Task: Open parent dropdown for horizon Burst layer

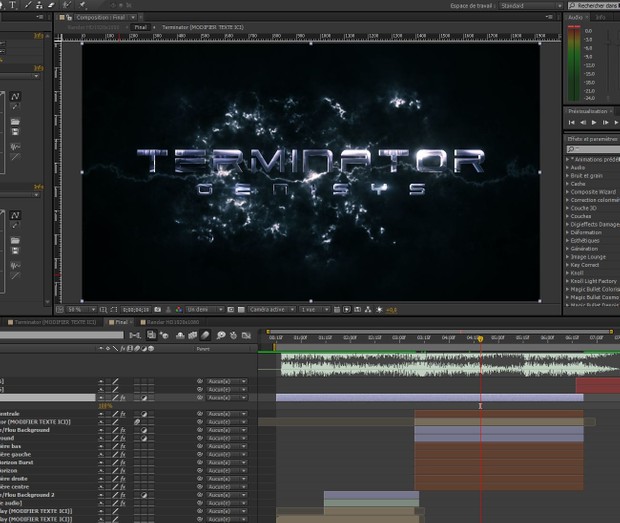Action: pos(227,463)
